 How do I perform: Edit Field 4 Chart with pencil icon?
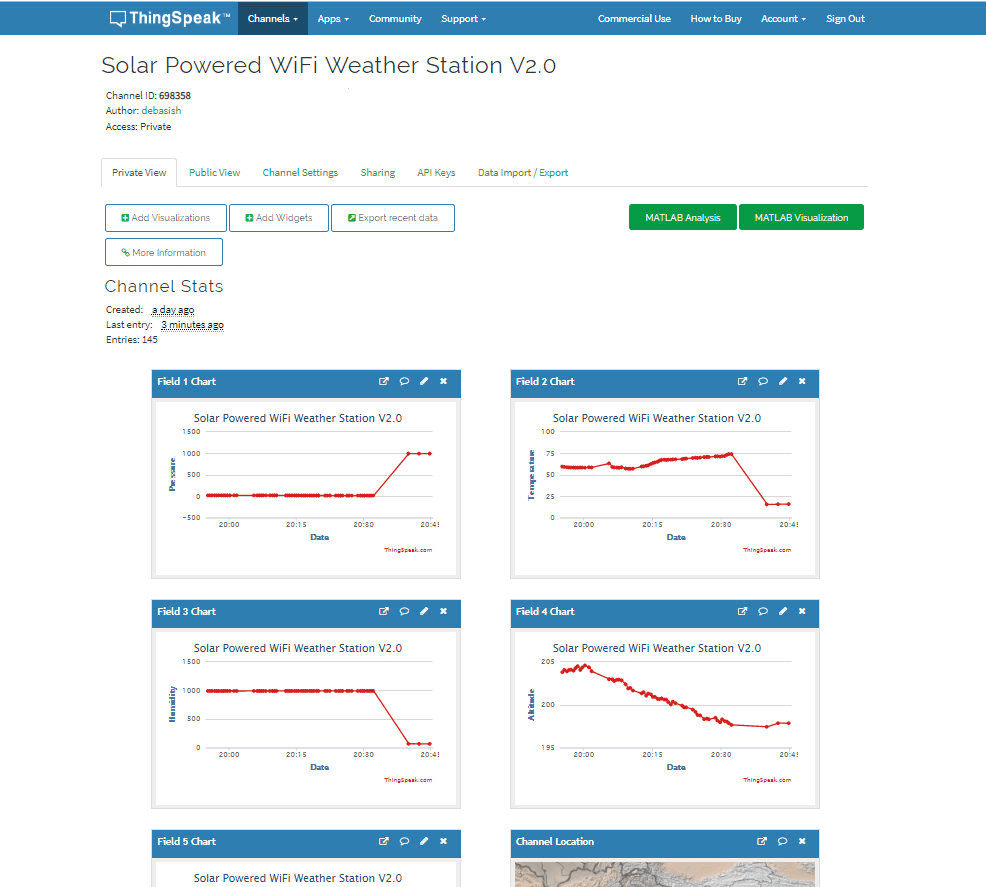click(x=783, y=611)
